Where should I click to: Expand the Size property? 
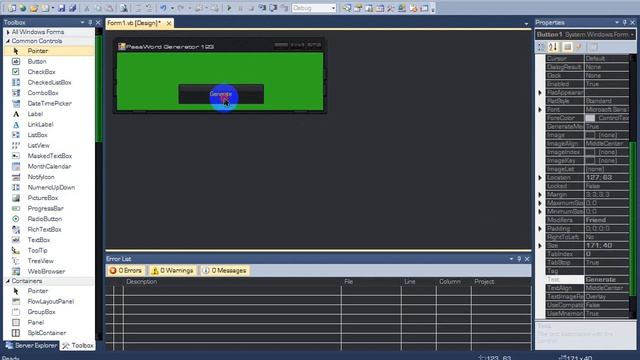pos(540,246)
